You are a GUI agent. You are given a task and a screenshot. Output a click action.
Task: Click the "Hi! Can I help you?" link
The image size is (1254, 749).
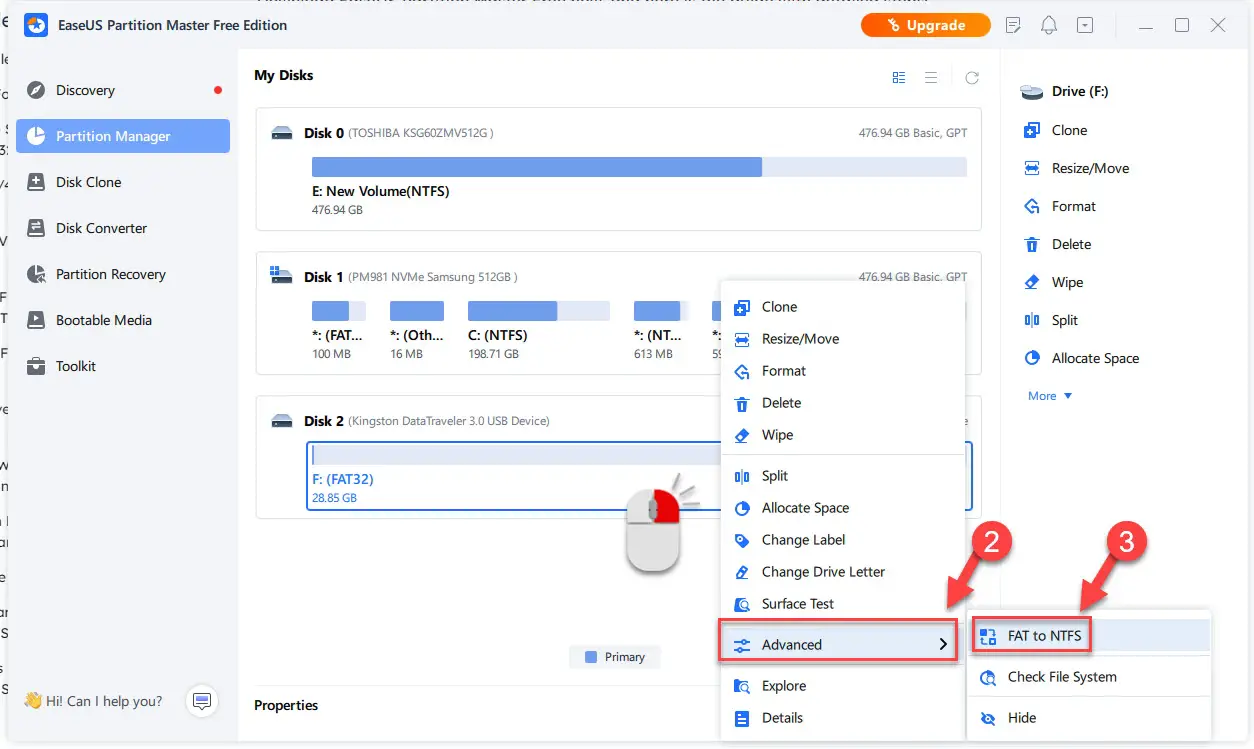pos(93,701)
